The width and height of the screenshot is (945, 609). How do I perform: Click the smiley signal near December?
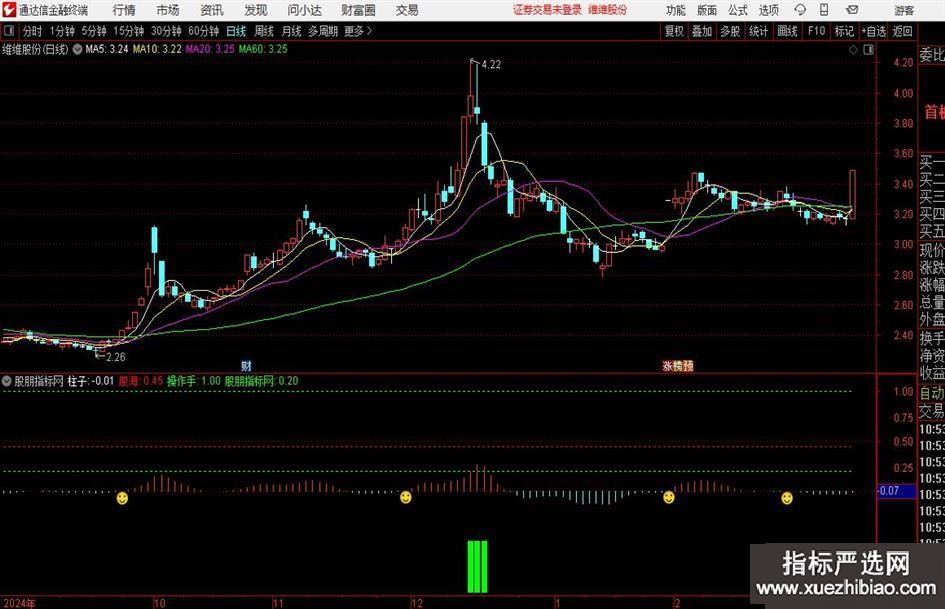point(406,497)
